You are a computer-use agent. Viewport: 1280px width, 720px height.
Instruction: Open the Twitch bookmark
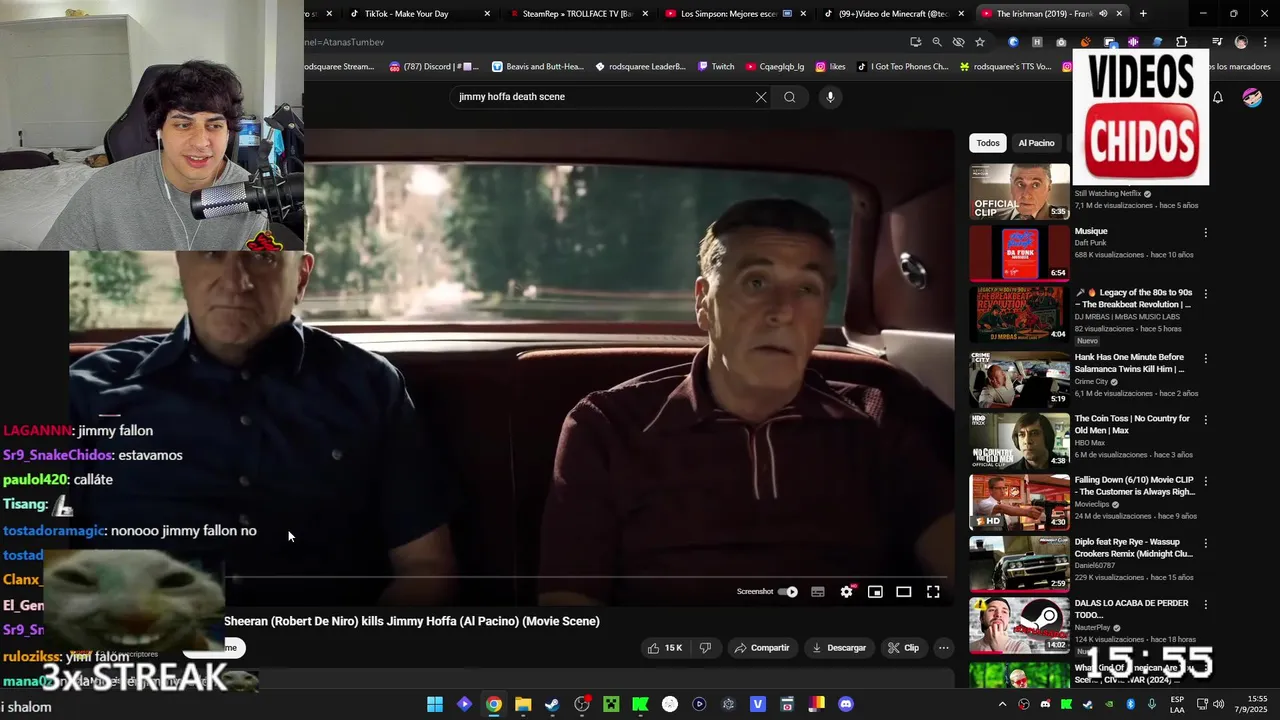pos(715,67)
